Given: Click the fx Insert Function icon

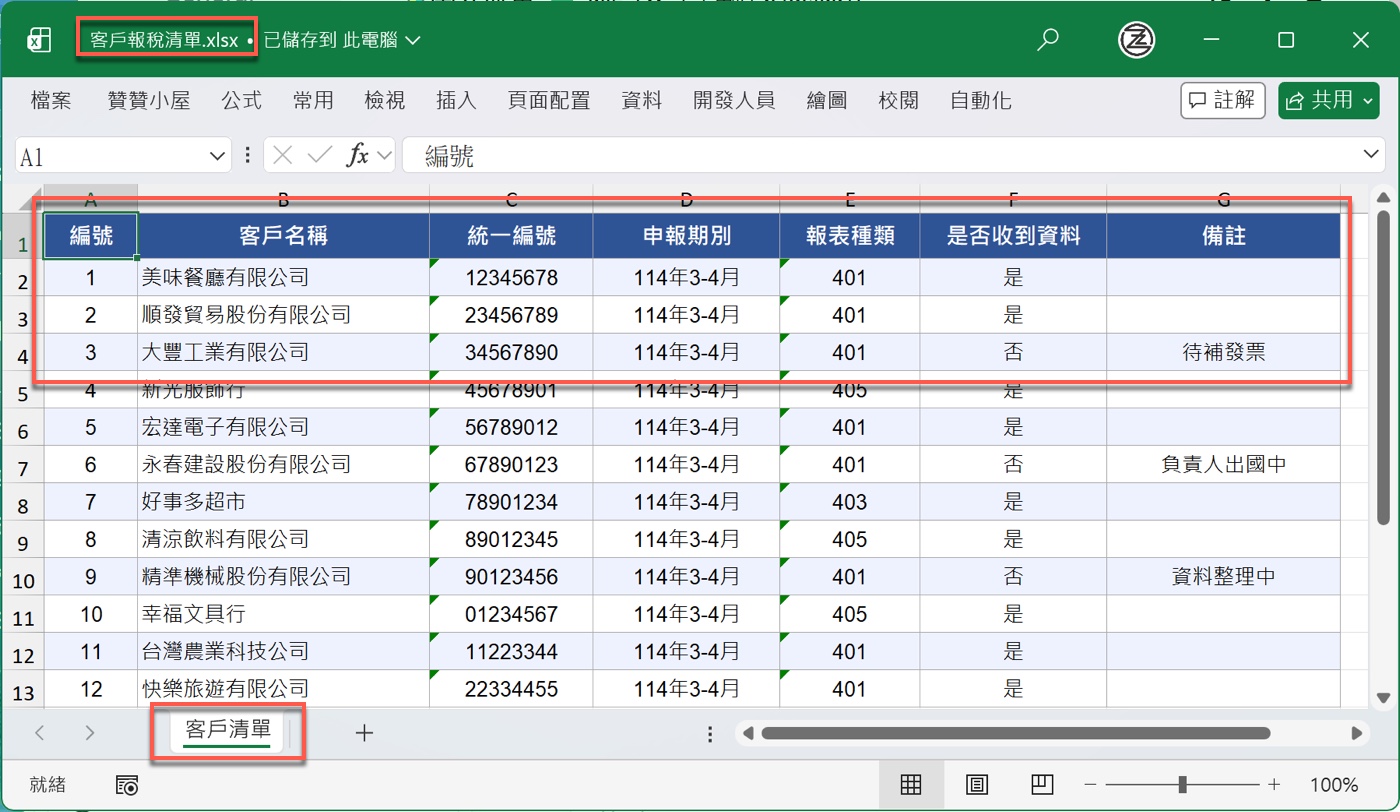Looking at the screenshot, I should click(360, 155).
